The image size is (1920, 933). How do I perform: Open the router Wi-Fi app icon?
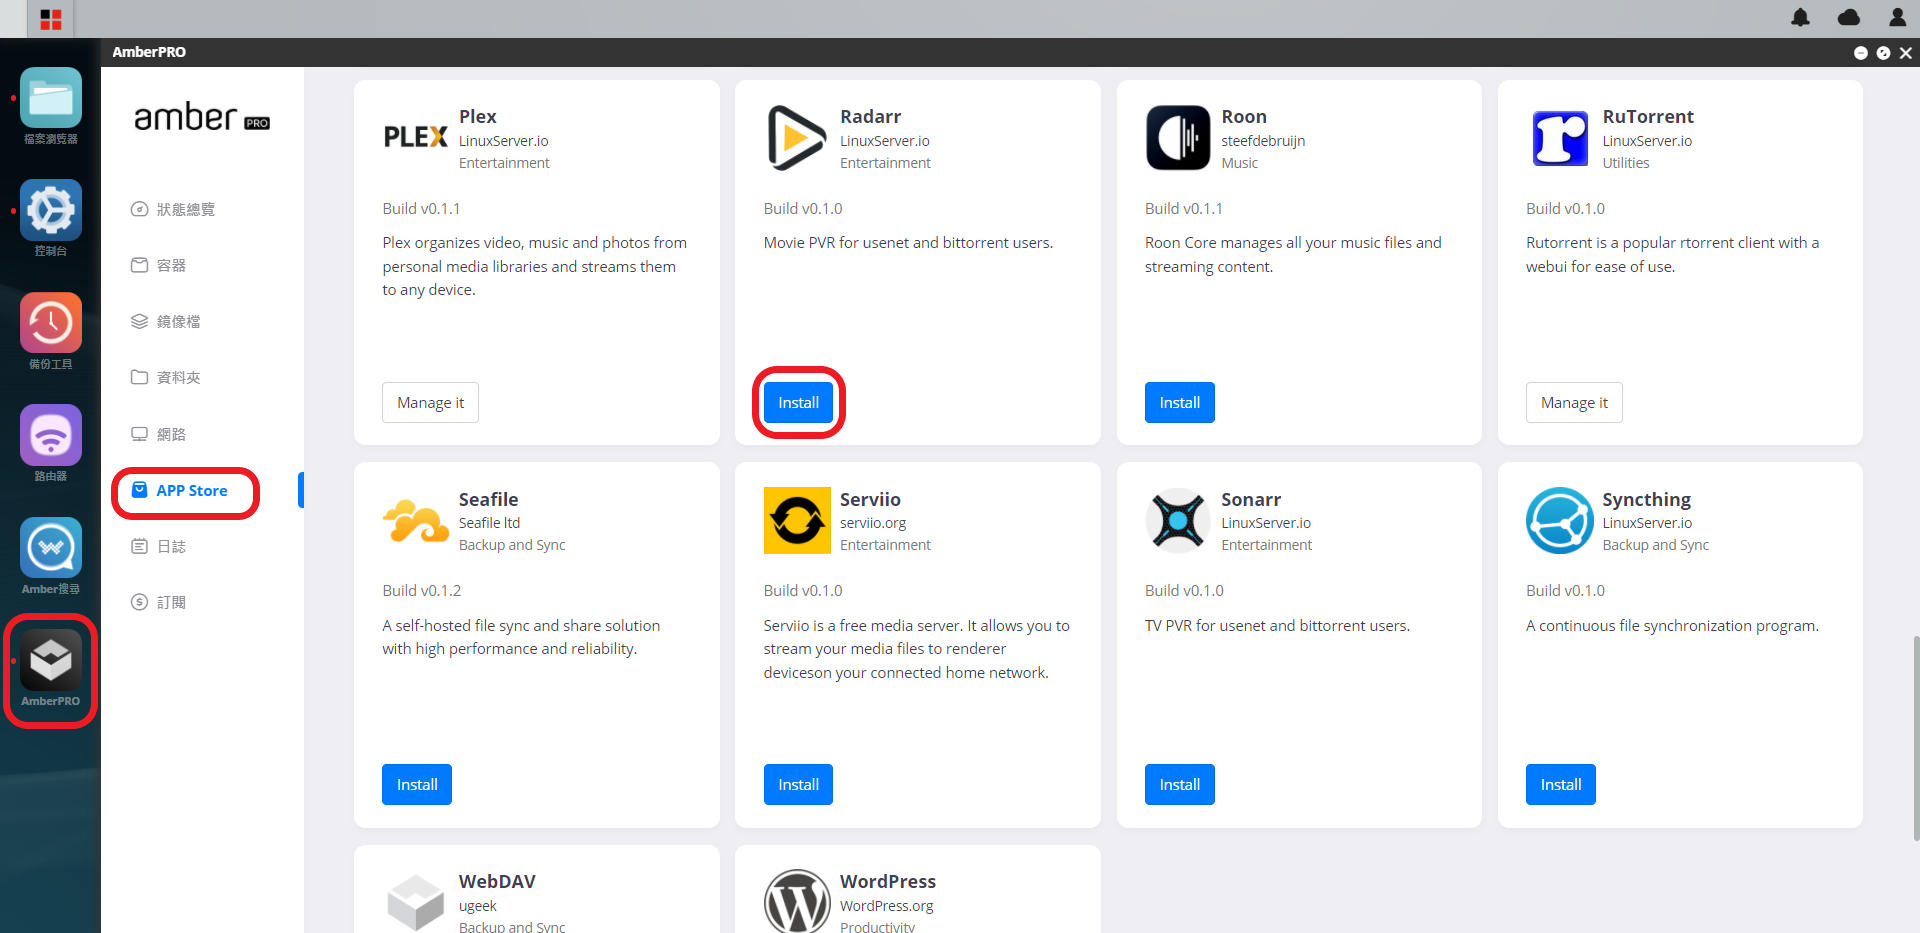(x=51, y=435)
